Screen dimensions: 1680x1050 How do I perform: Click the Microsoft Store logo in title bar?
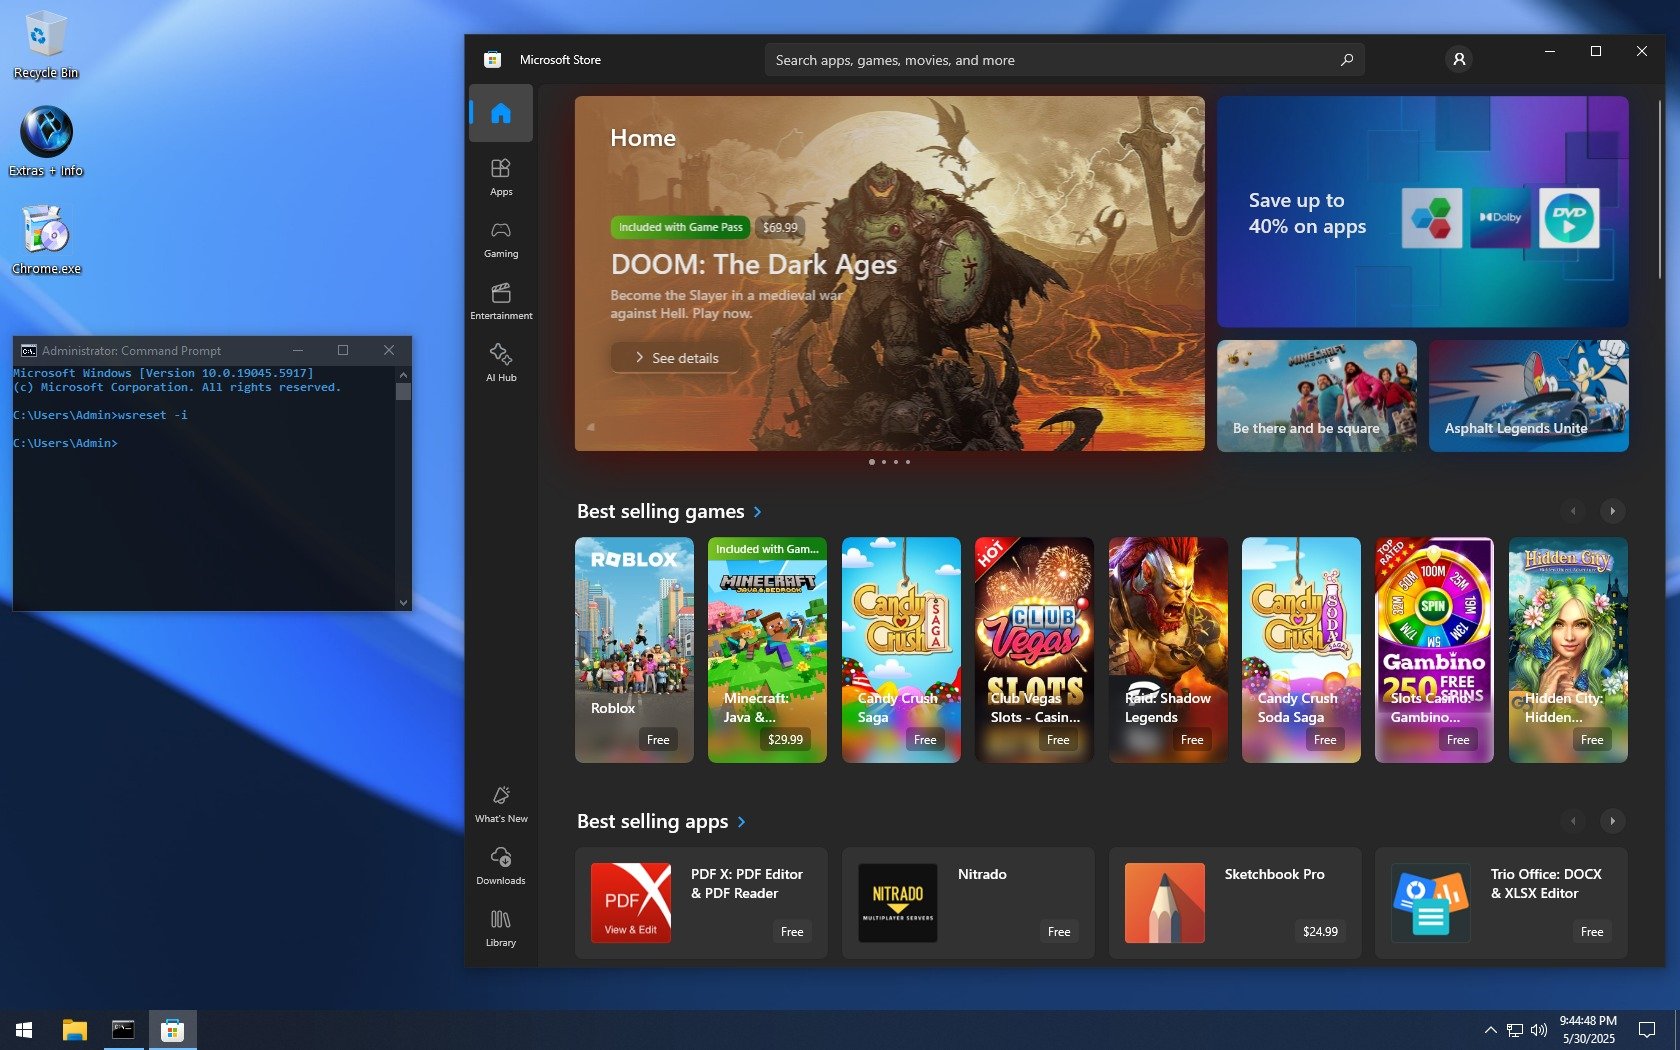tap(492, 60)
